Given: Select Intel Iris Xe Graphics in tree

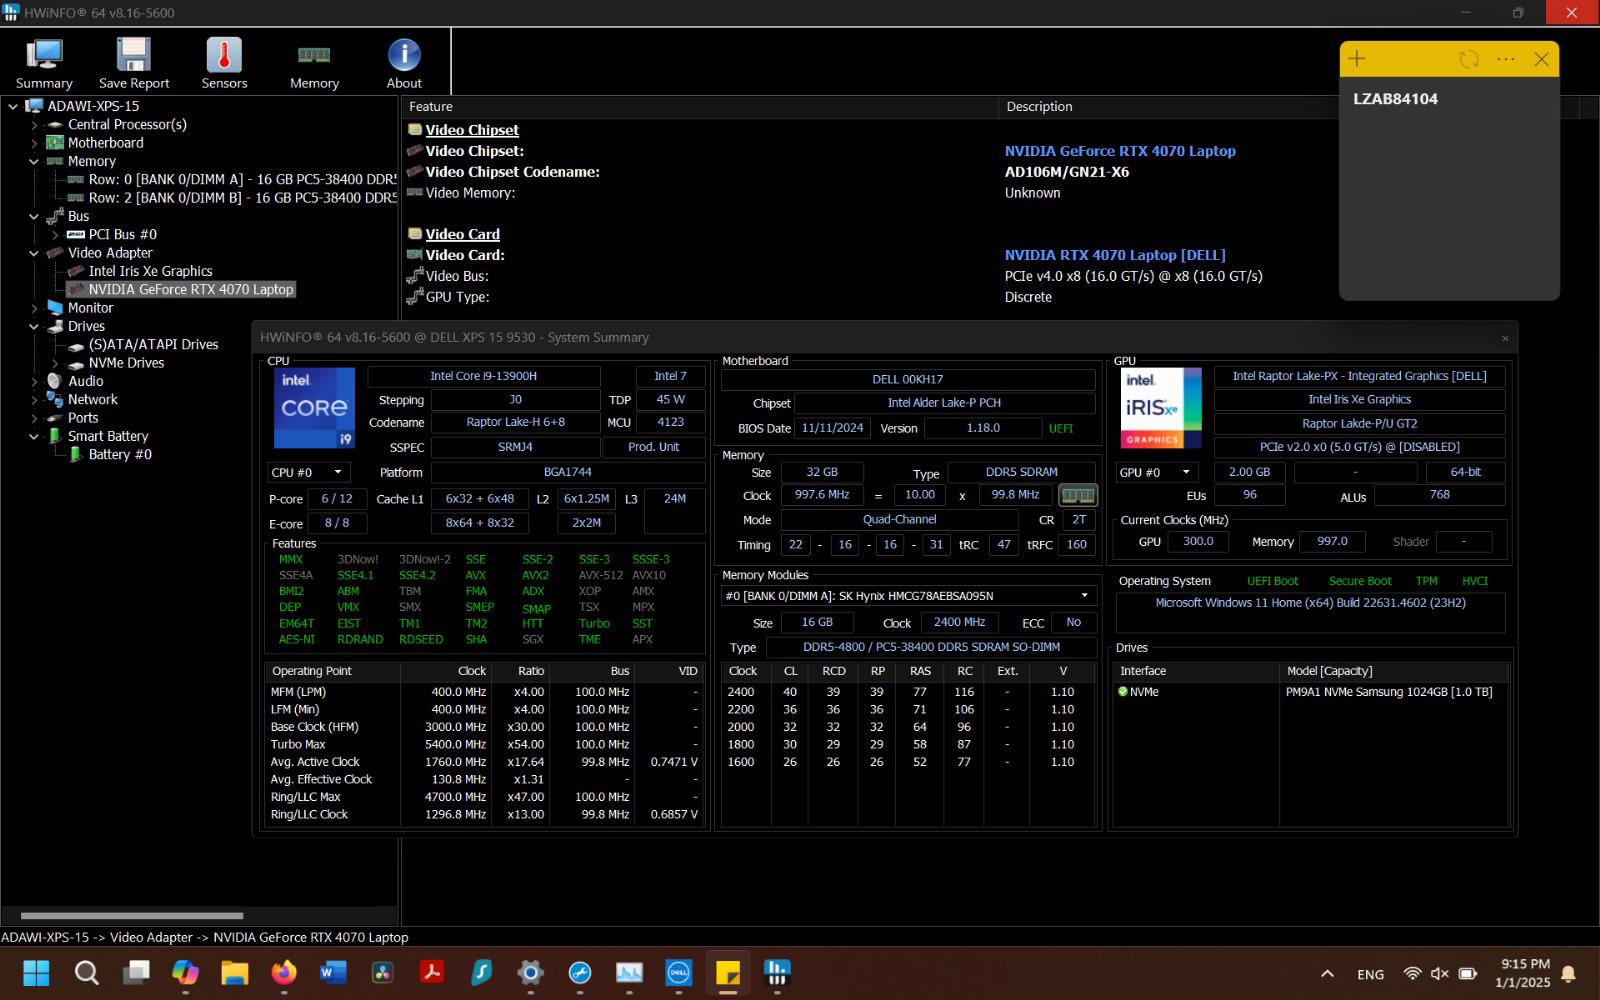Looking at the screenshot, I should 150,271.
